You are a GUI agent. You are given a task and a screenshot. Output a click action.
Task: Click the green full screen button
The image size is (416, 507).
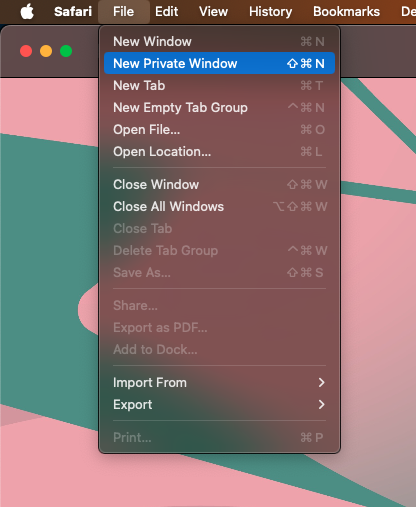click(x=66, y=51)
